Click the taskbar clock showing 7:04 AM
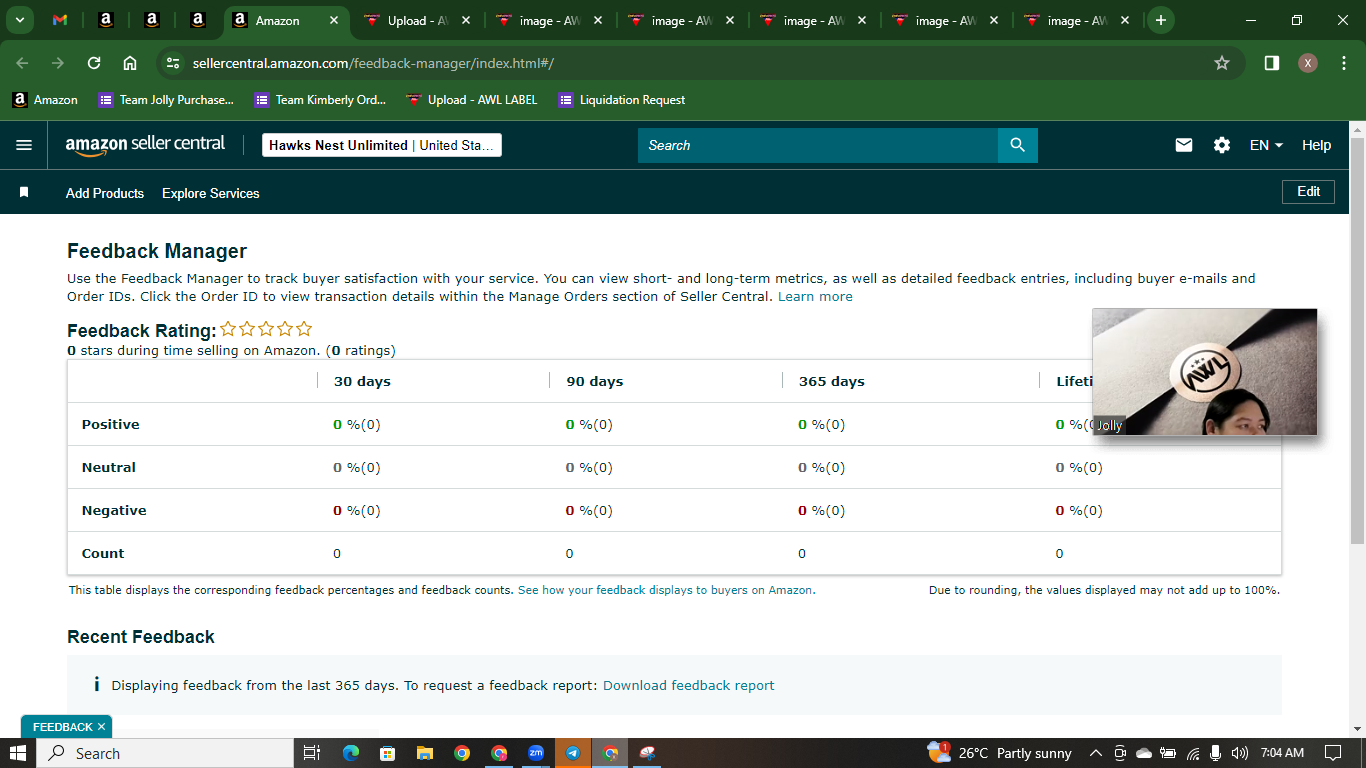1366x768 pixels. (1282, 753)
